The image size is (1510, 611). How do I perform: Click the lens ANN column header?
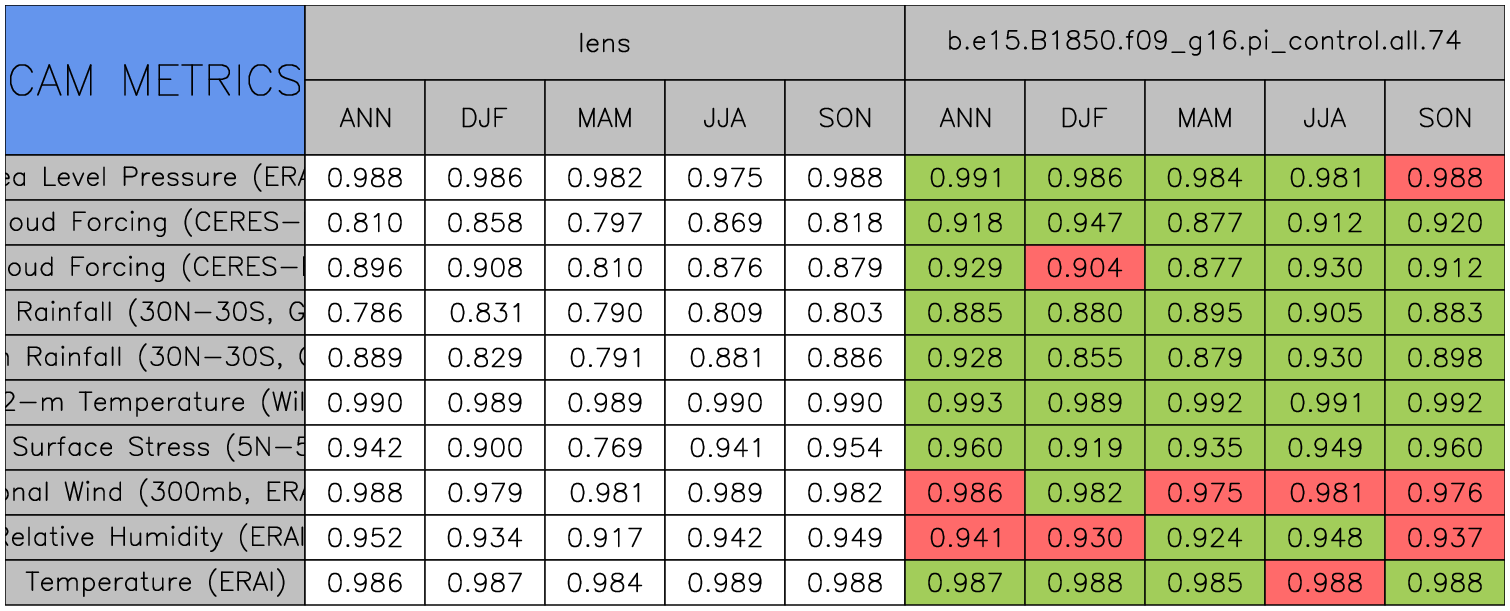pos(365,118)
